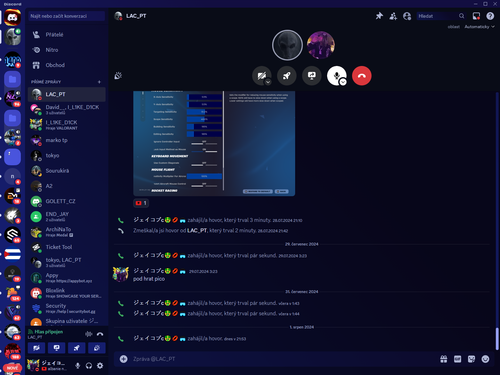Share screen from voice panel button
This screenshot has height=375, width=500.
56,348
